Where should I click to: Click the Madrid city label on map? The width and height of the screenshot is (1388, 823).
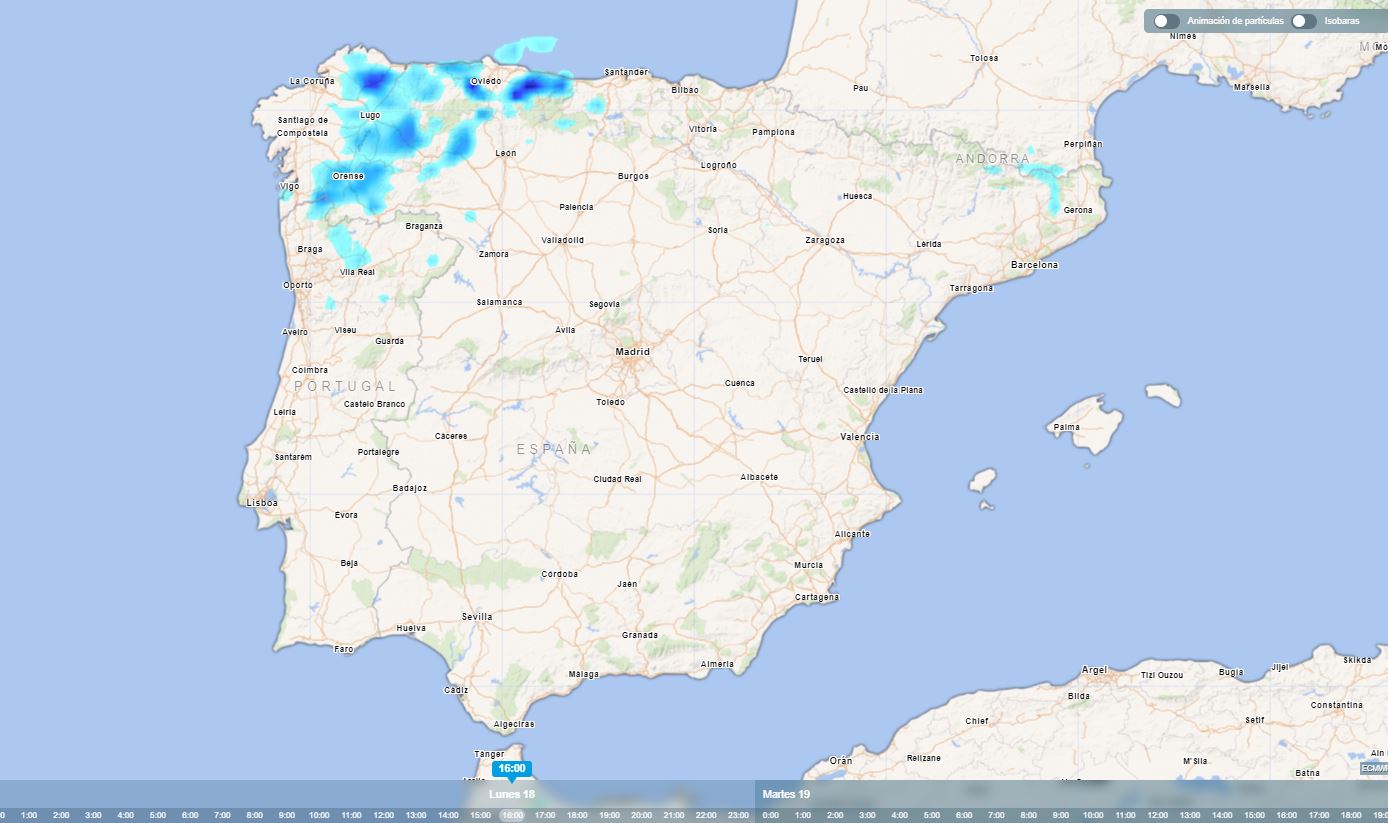pos(632,352)
